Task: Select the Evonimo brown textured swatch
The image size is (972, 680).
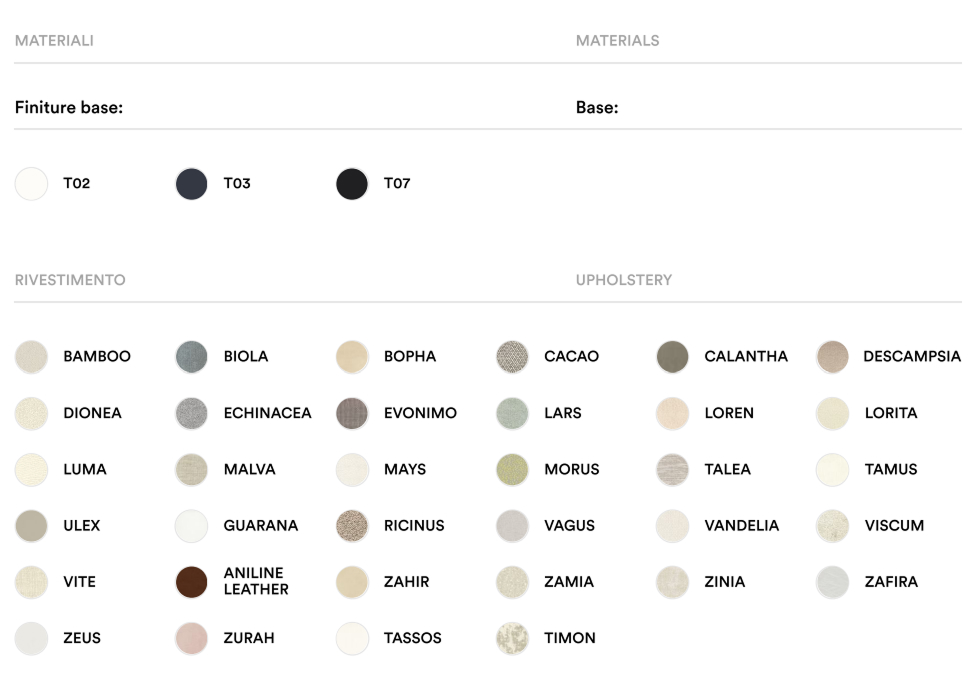Action: tap(352, 413)
